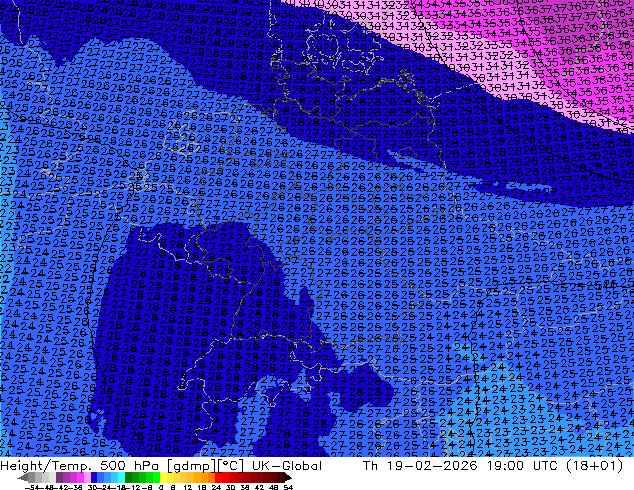Click the '19:00' time value
Viewport: 634px width, 490px height.
point(505,466)
